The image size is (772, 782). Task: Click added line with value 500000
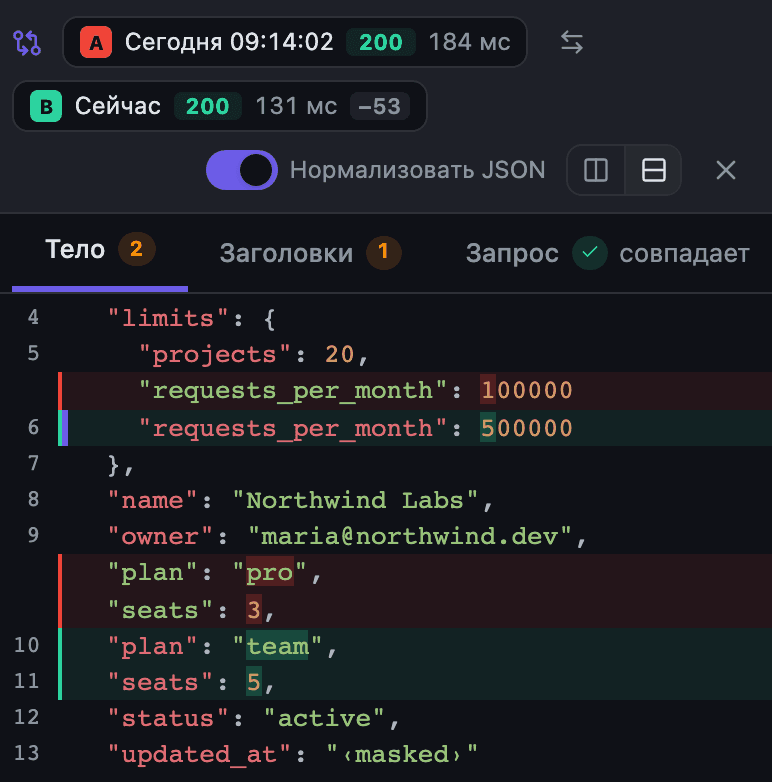click(x=415, y=428)
